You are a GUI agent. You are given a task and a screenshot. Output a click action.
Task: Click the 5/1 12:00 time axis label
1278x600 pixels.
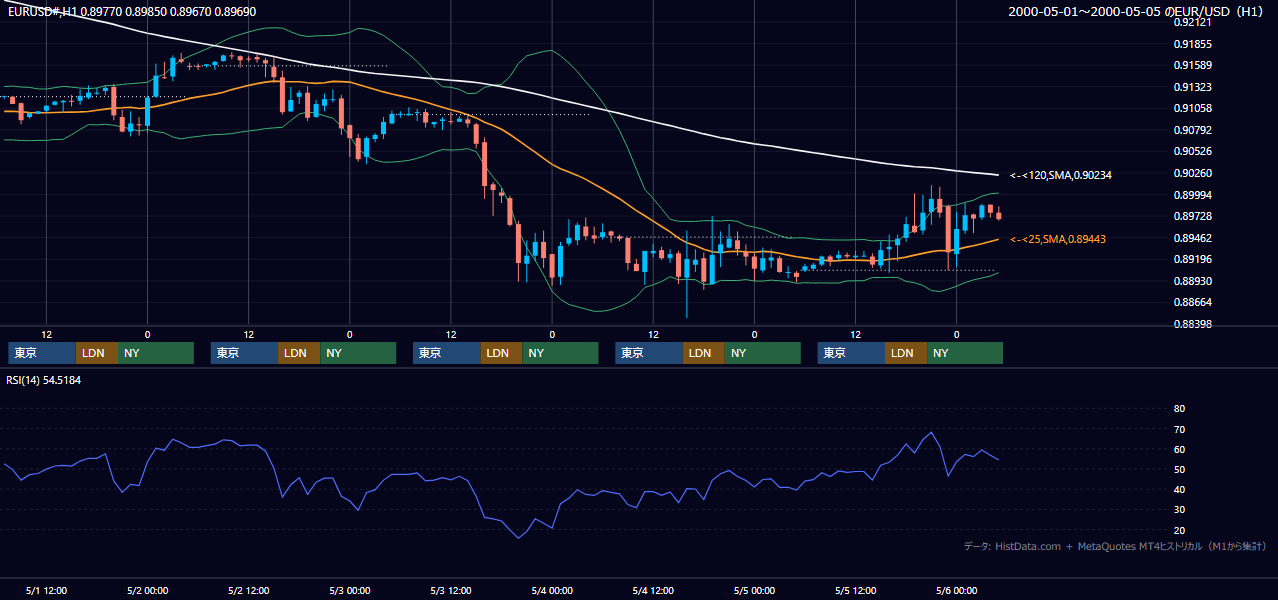46,590
